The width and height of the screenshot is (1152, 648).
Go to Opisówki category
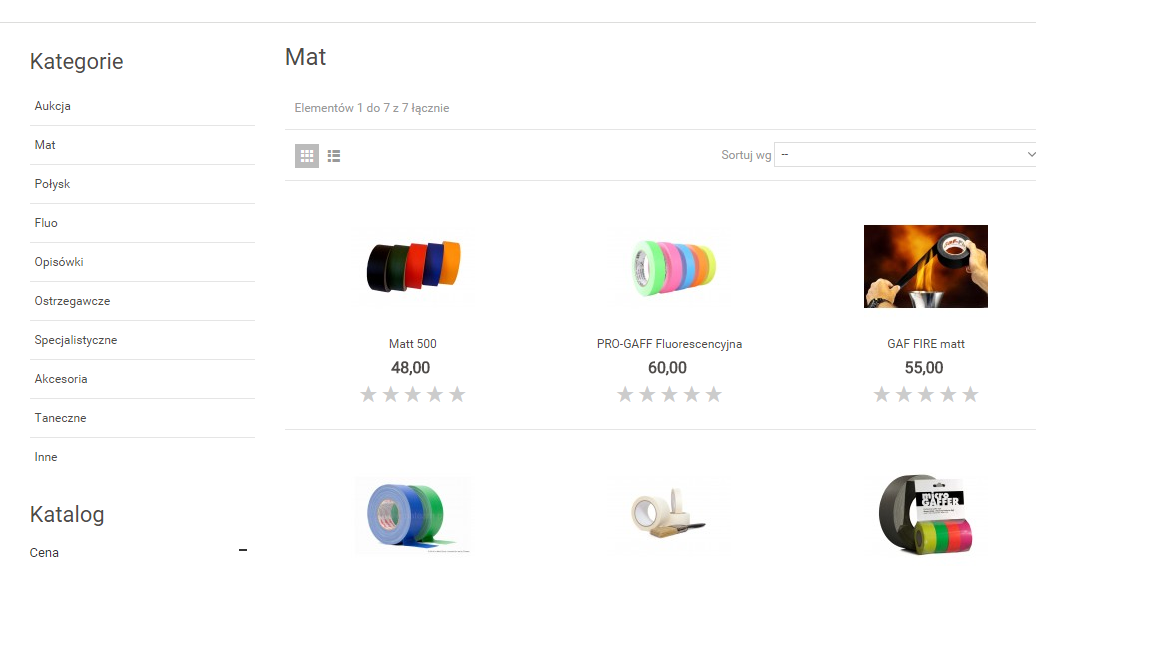(59, 262)
